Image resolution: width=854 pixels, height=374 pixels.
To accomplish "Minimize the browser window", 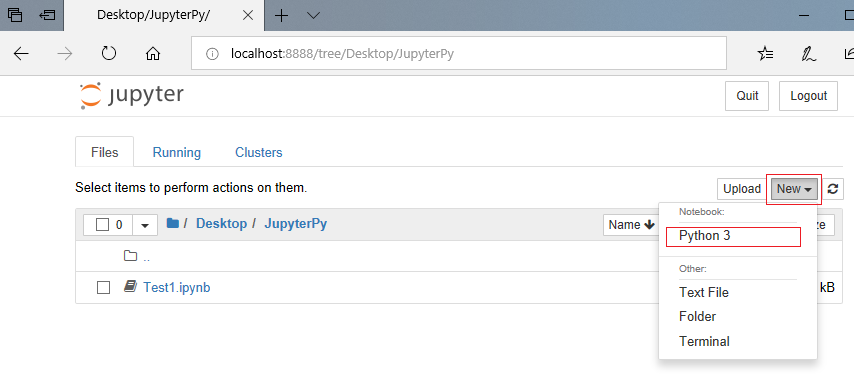I will tap(805, 15).
